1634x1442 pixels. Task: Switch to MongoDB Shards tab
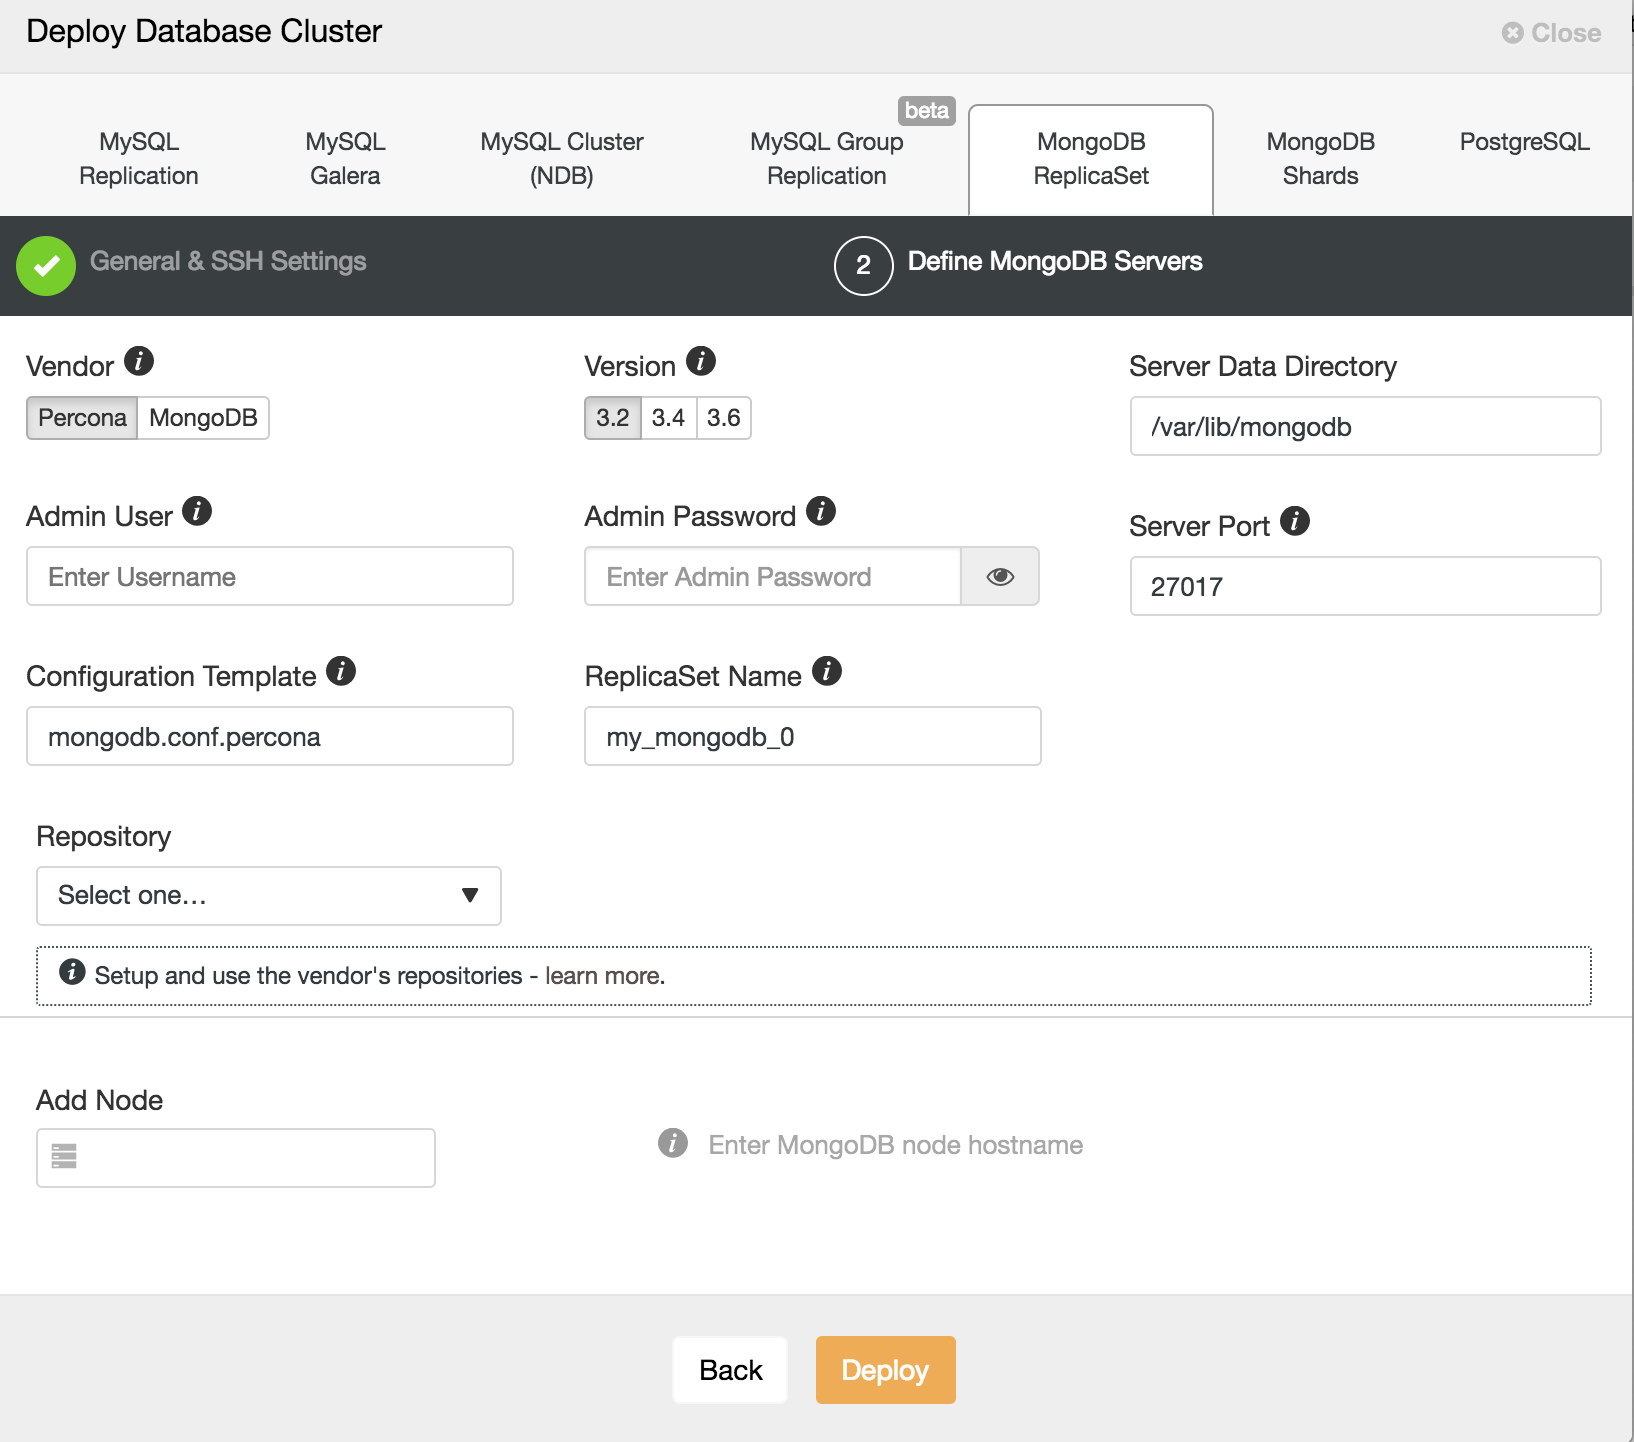pyautogui.click(x=1321, y=159)
